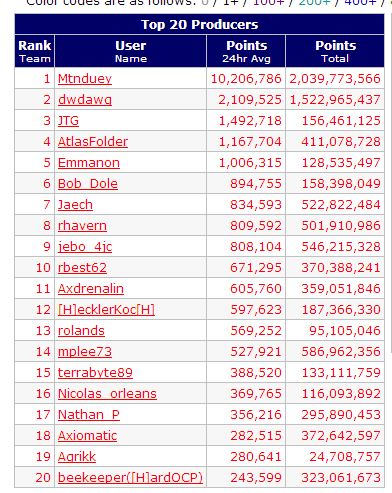Viewport: 392px width, 493px height.
Task: Open AtlasFolder's stats page
Action: (x=93, y=142)
